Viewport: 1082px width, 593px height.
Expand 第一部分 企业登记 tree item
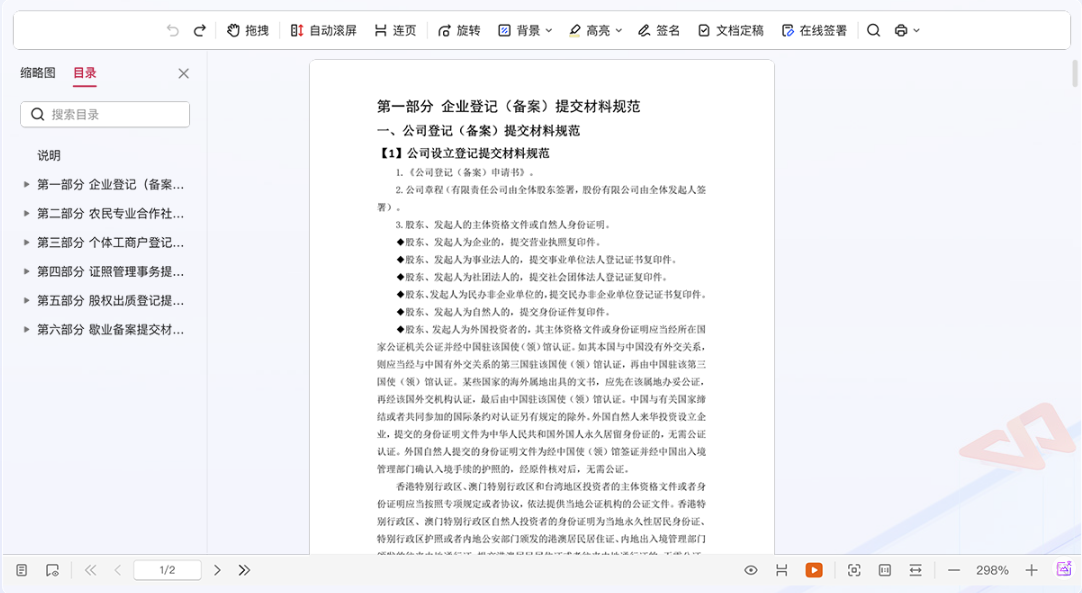pyautogui.click(x=27, y=185)
